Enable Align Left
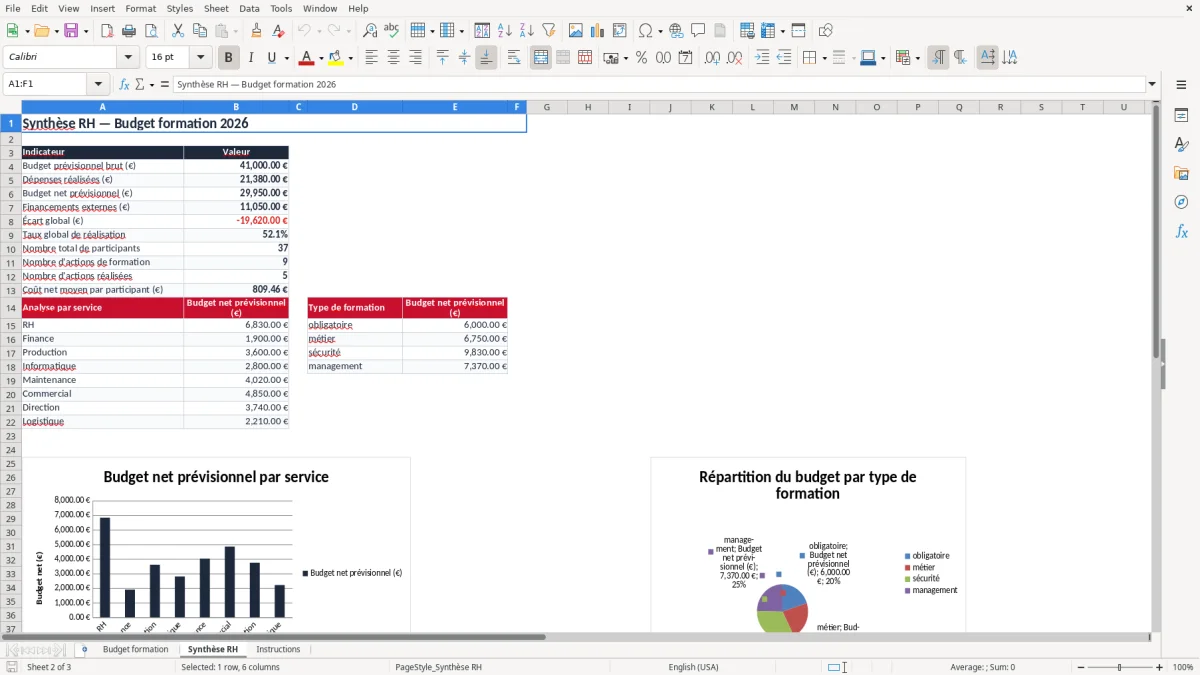Screen dimensions: 1200x675 point(371,58)
